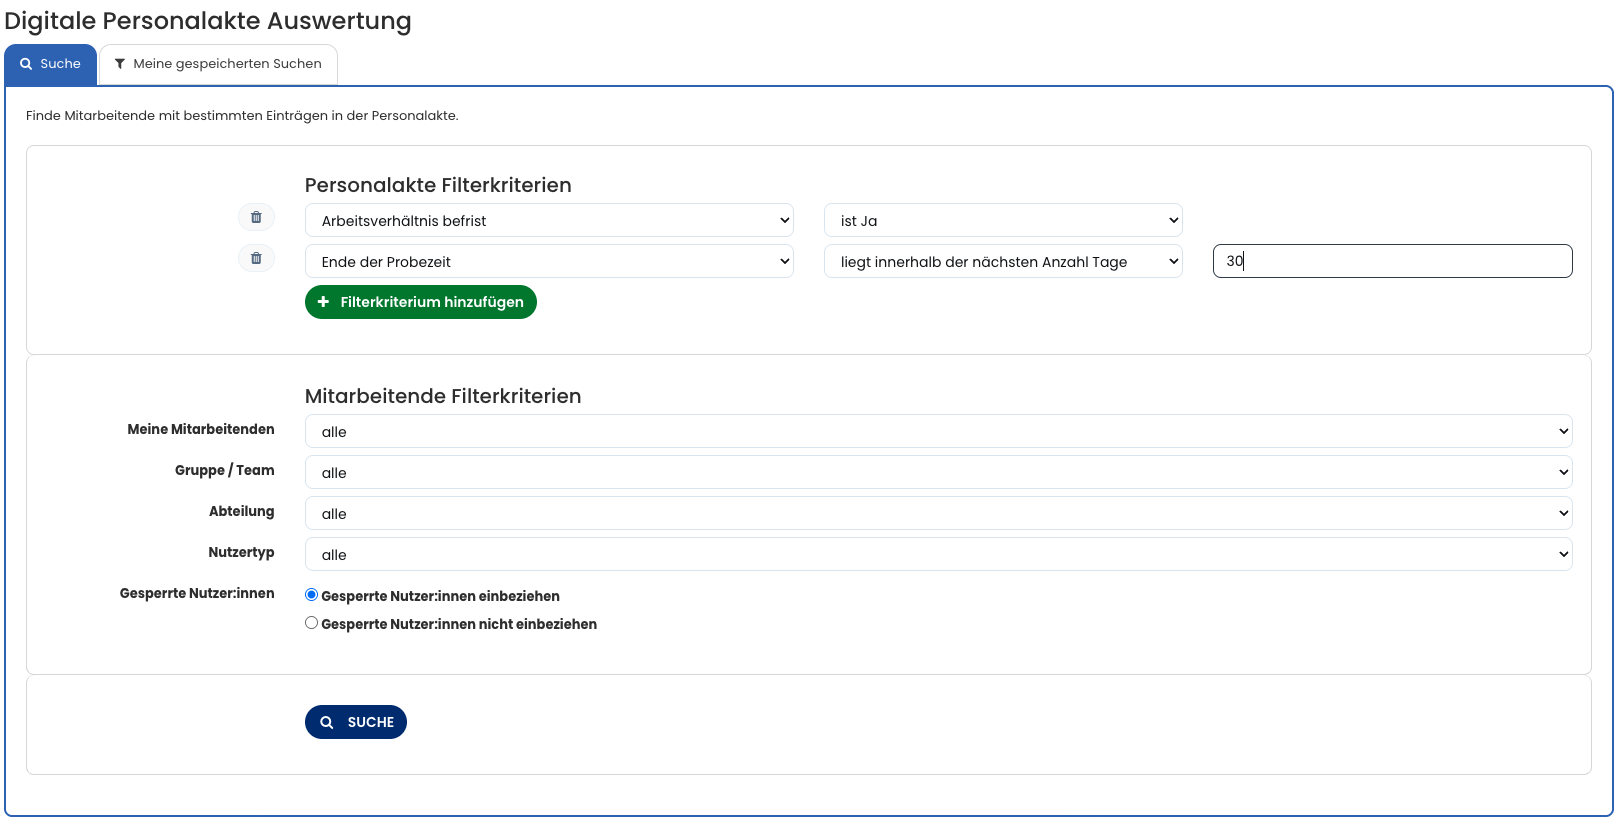Screen dimensions: 1621x822
Task: Switch to the Suche tab
Action: (51, 64)
